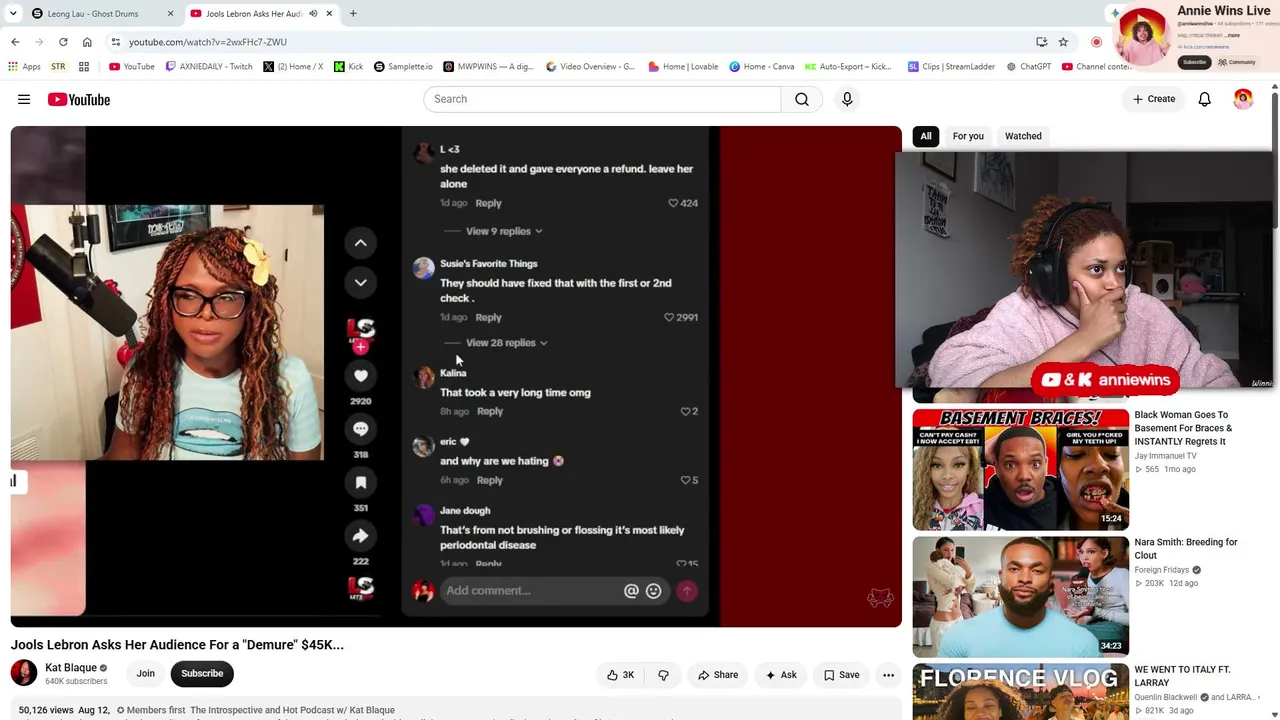This screenshot has height=720, width=1280.
Task: Select the Watched filter chip
Action: point(1023,136)
